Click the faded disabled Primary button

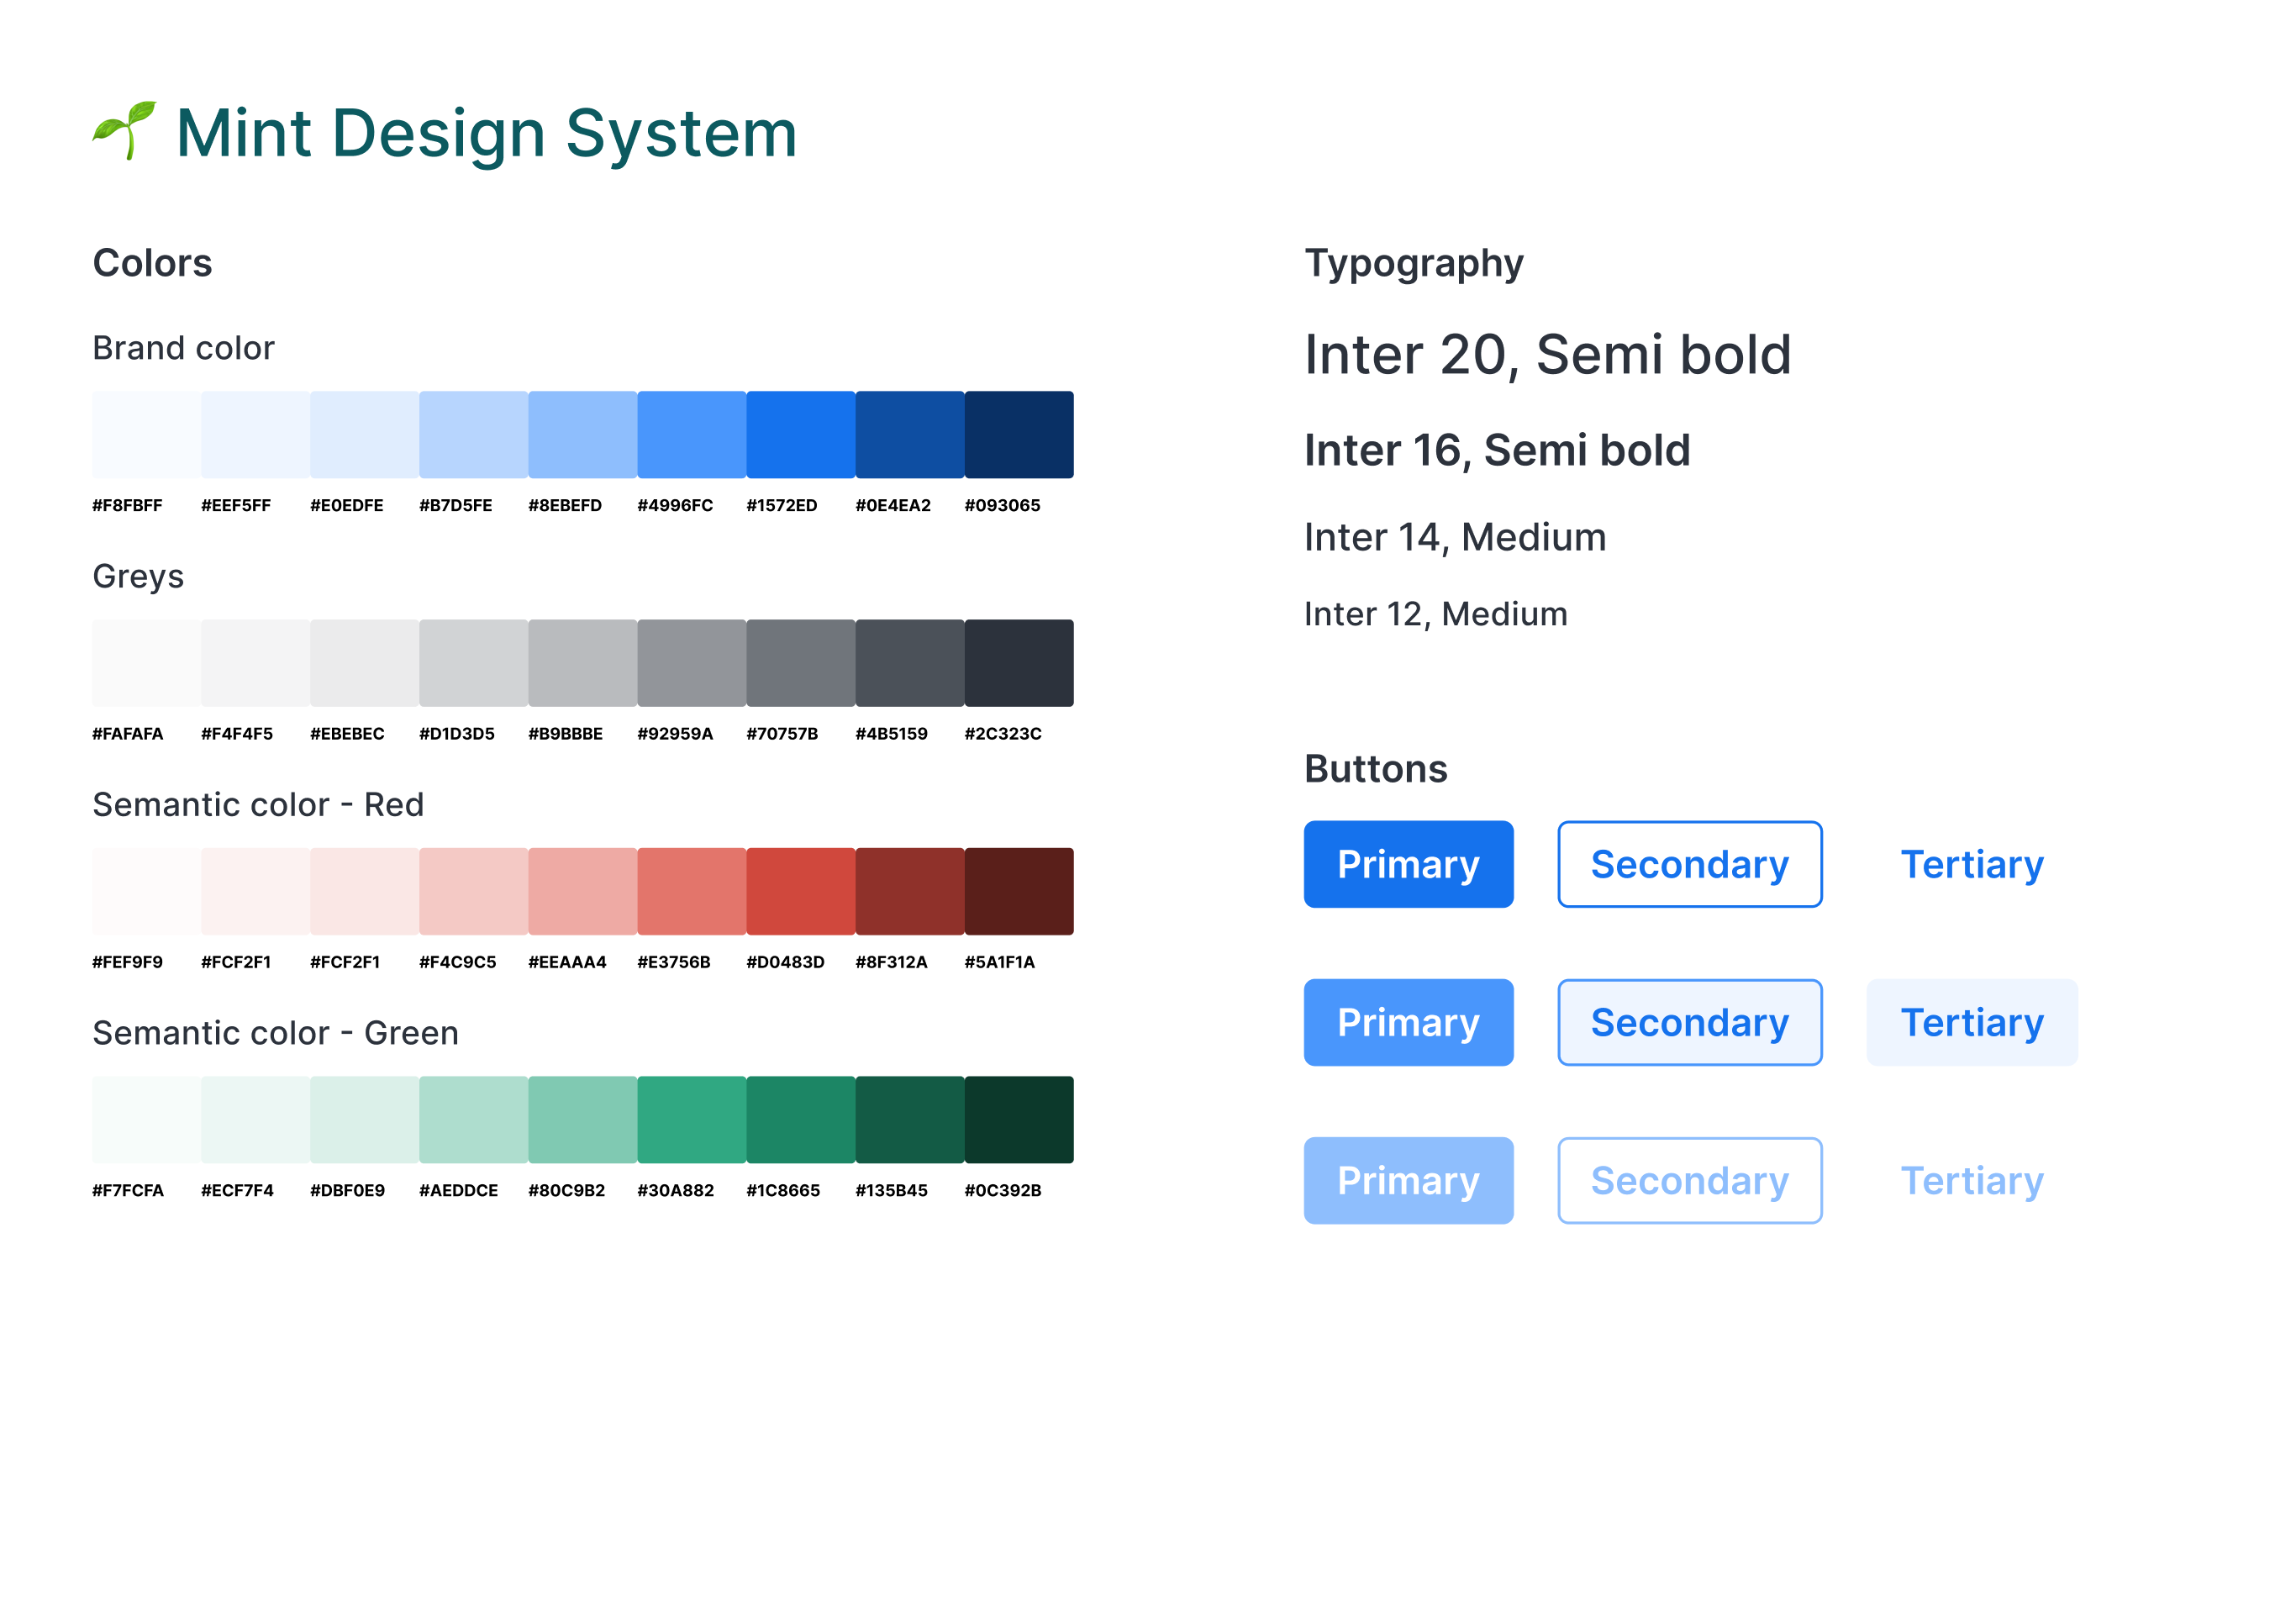point(1408,1180)
